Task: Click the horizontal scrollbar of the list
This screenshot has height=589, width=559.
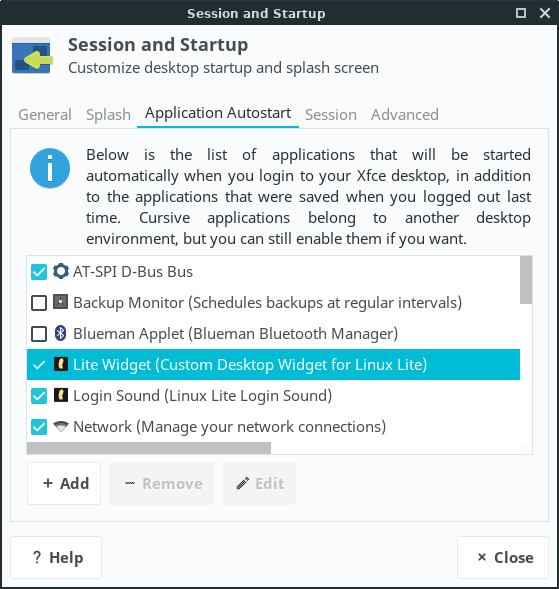Action: [149, 448]
